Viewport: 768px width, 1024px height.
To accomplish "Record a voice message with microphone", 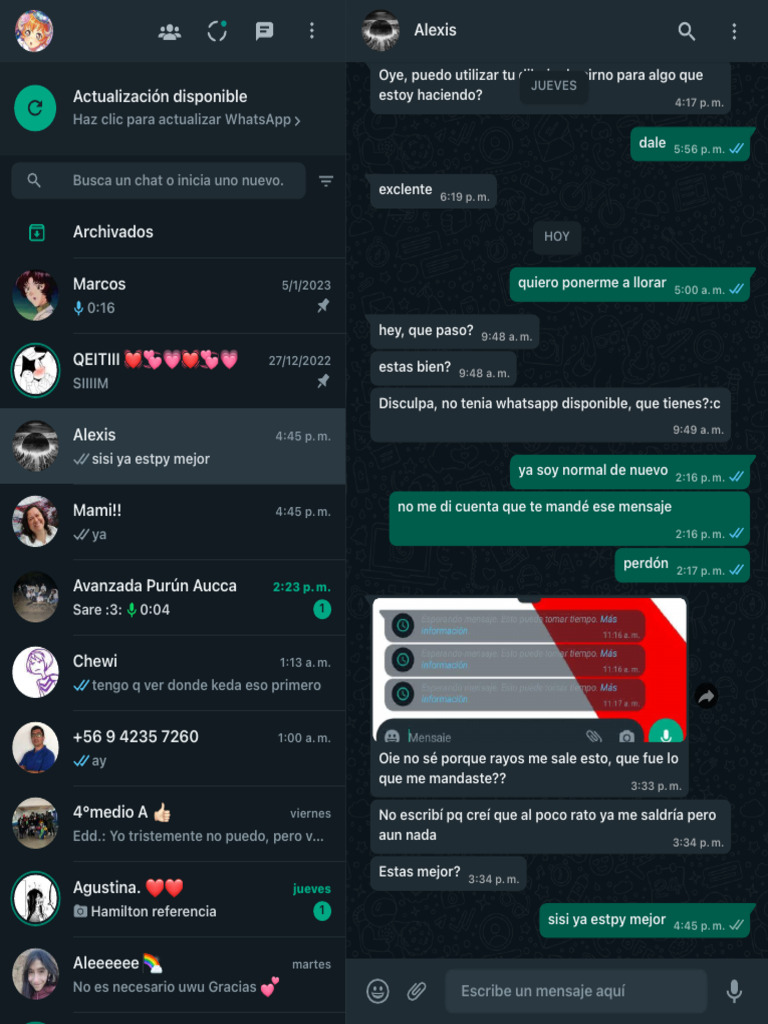I will pyautogui.click(x=734, y=991).
